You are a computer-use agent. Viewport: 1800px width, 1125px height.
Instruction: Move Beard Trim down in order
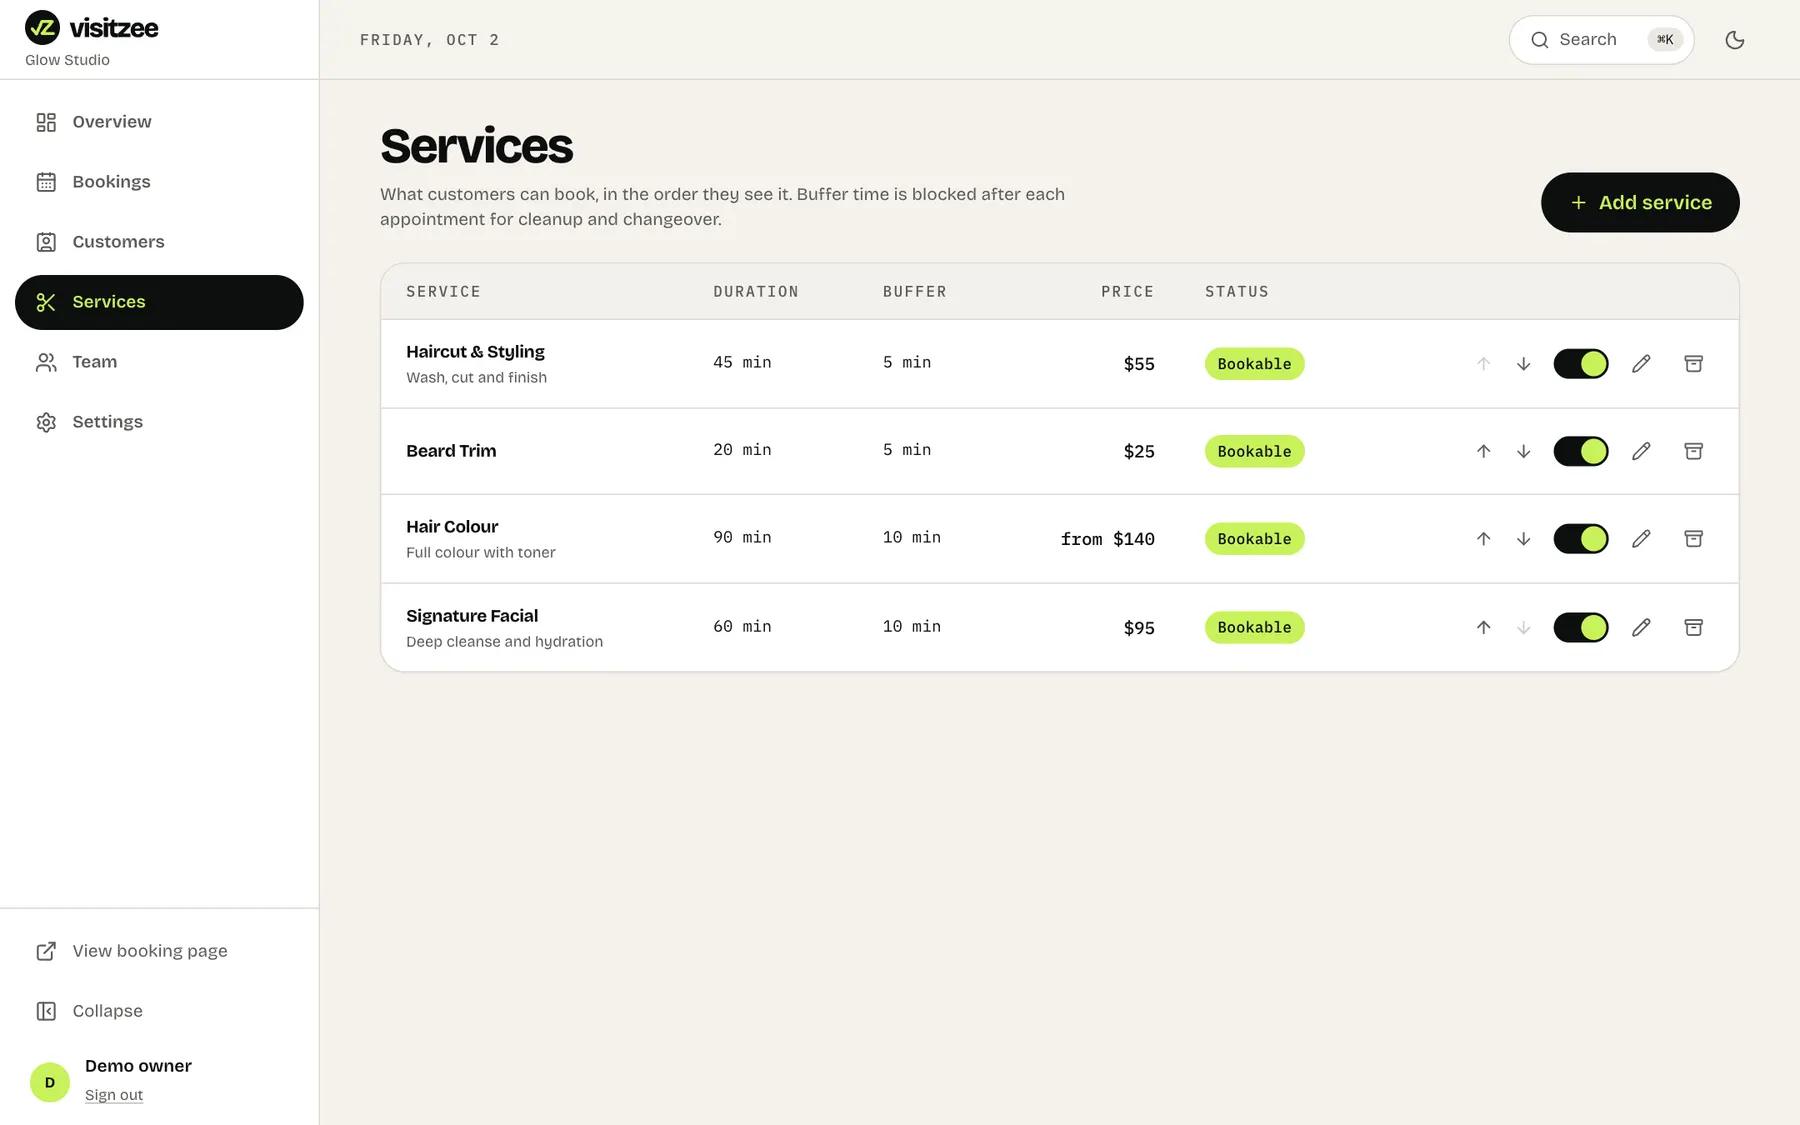tap(1523, 451)
